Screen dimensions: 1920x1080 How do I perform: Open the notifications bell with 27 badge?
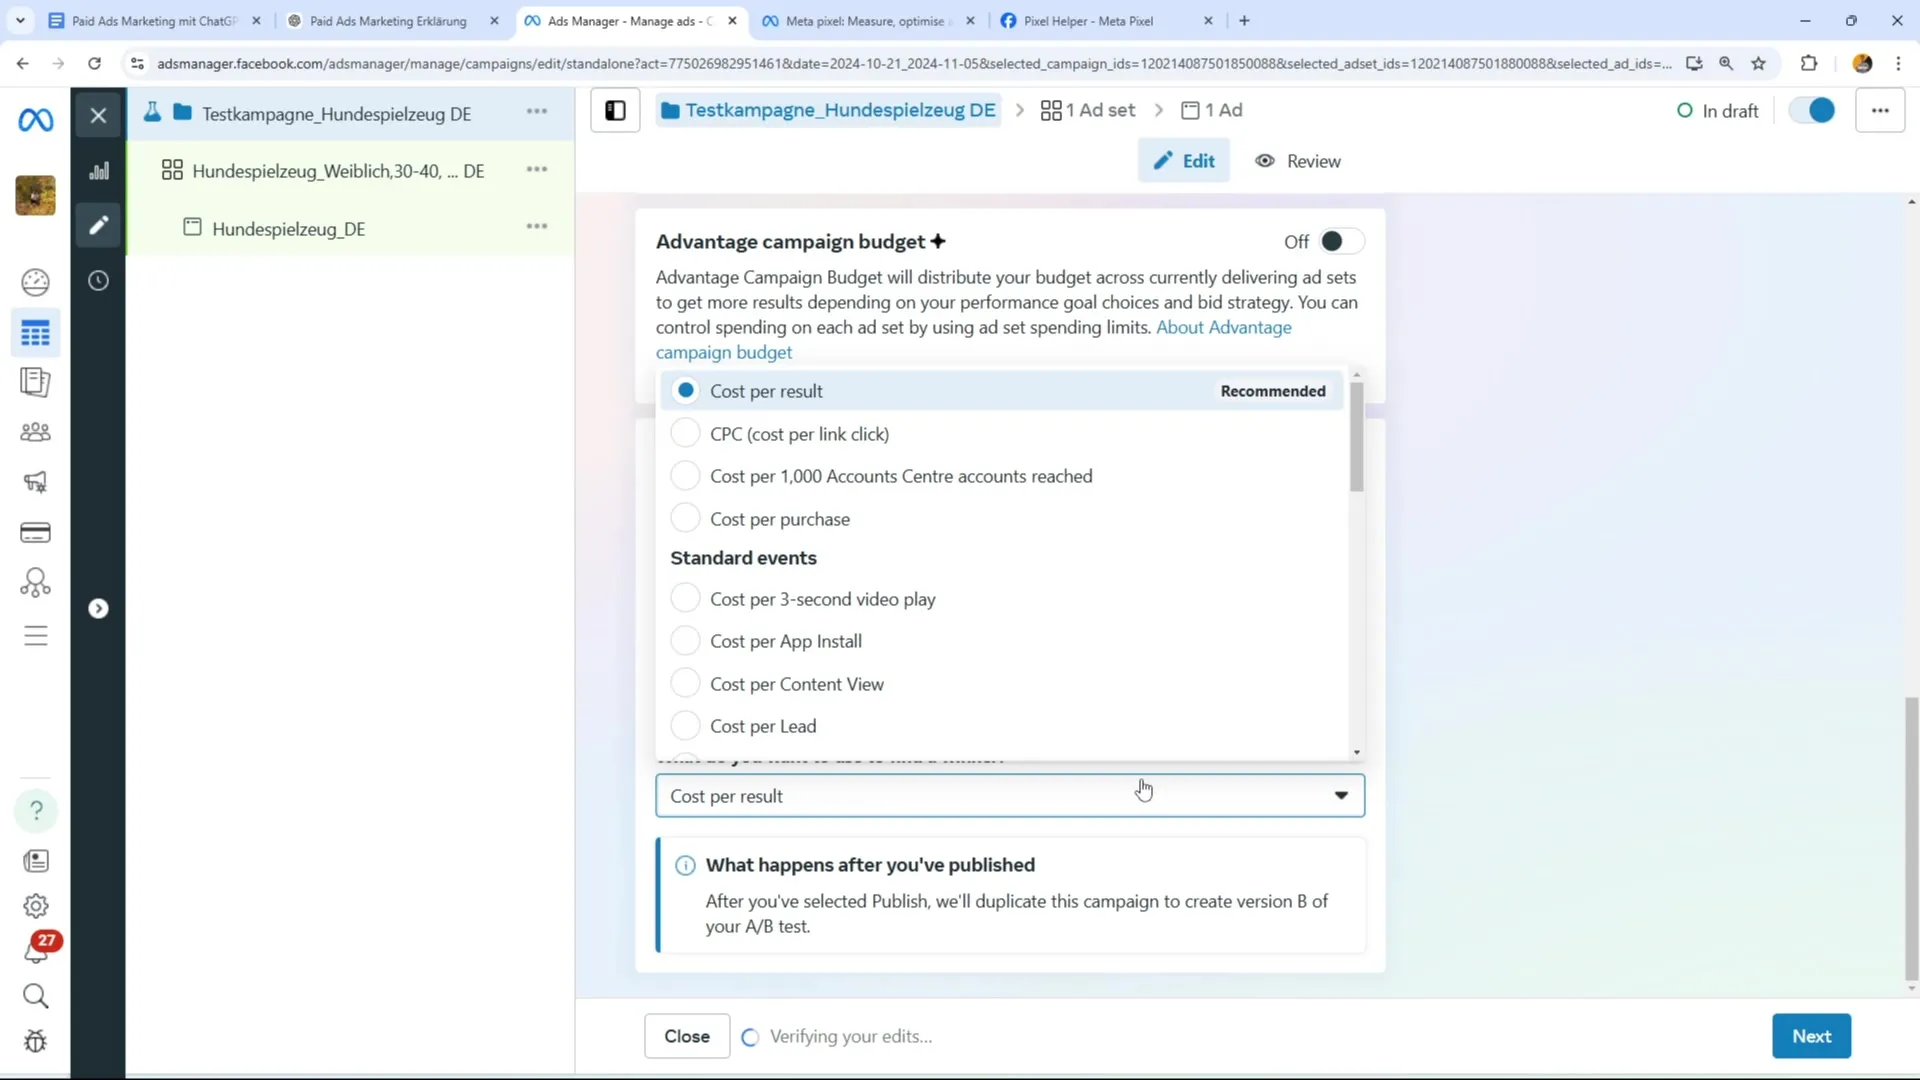(37, 948)
